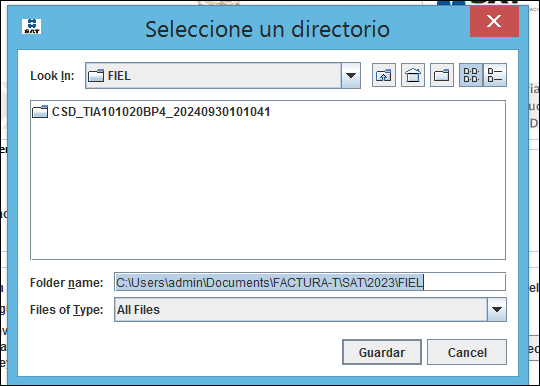Click the Guardar button
Image resolution: width=540 pixels, height=386 pixels.
tap(382, 352)
